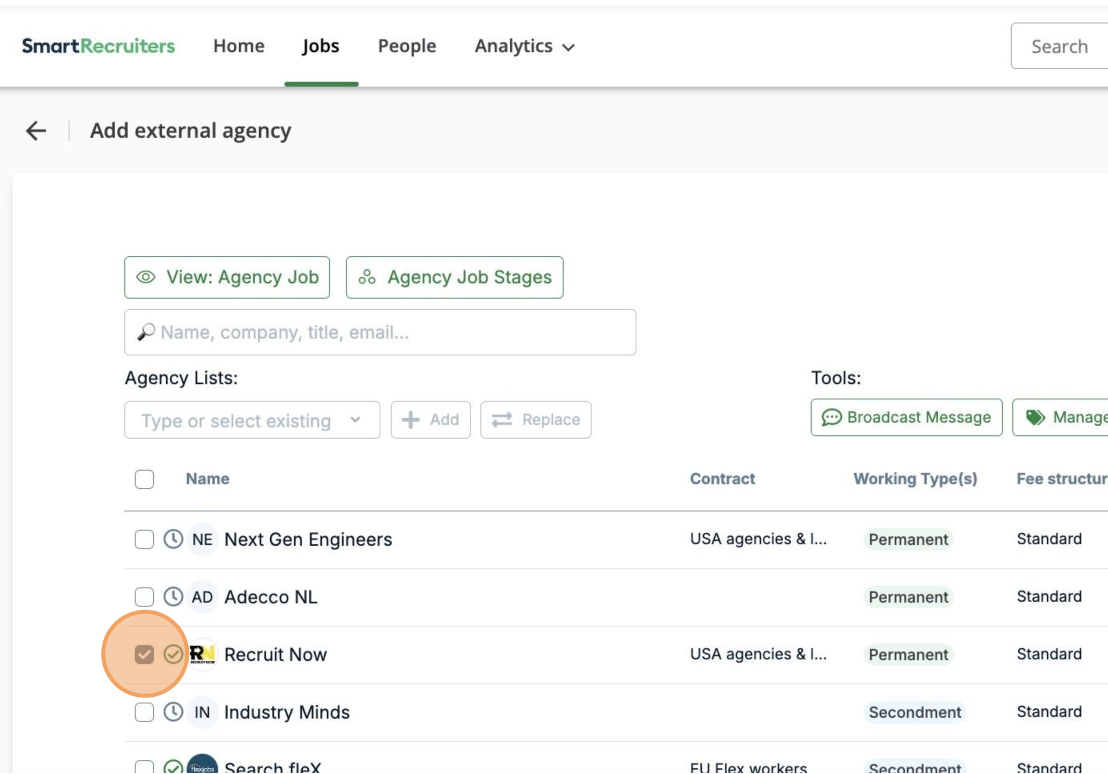Check the Next Gen Engineers checkbox
The width and height of the screenshot is (1108, 774).
pyautogui.click(x=144, y=539)
